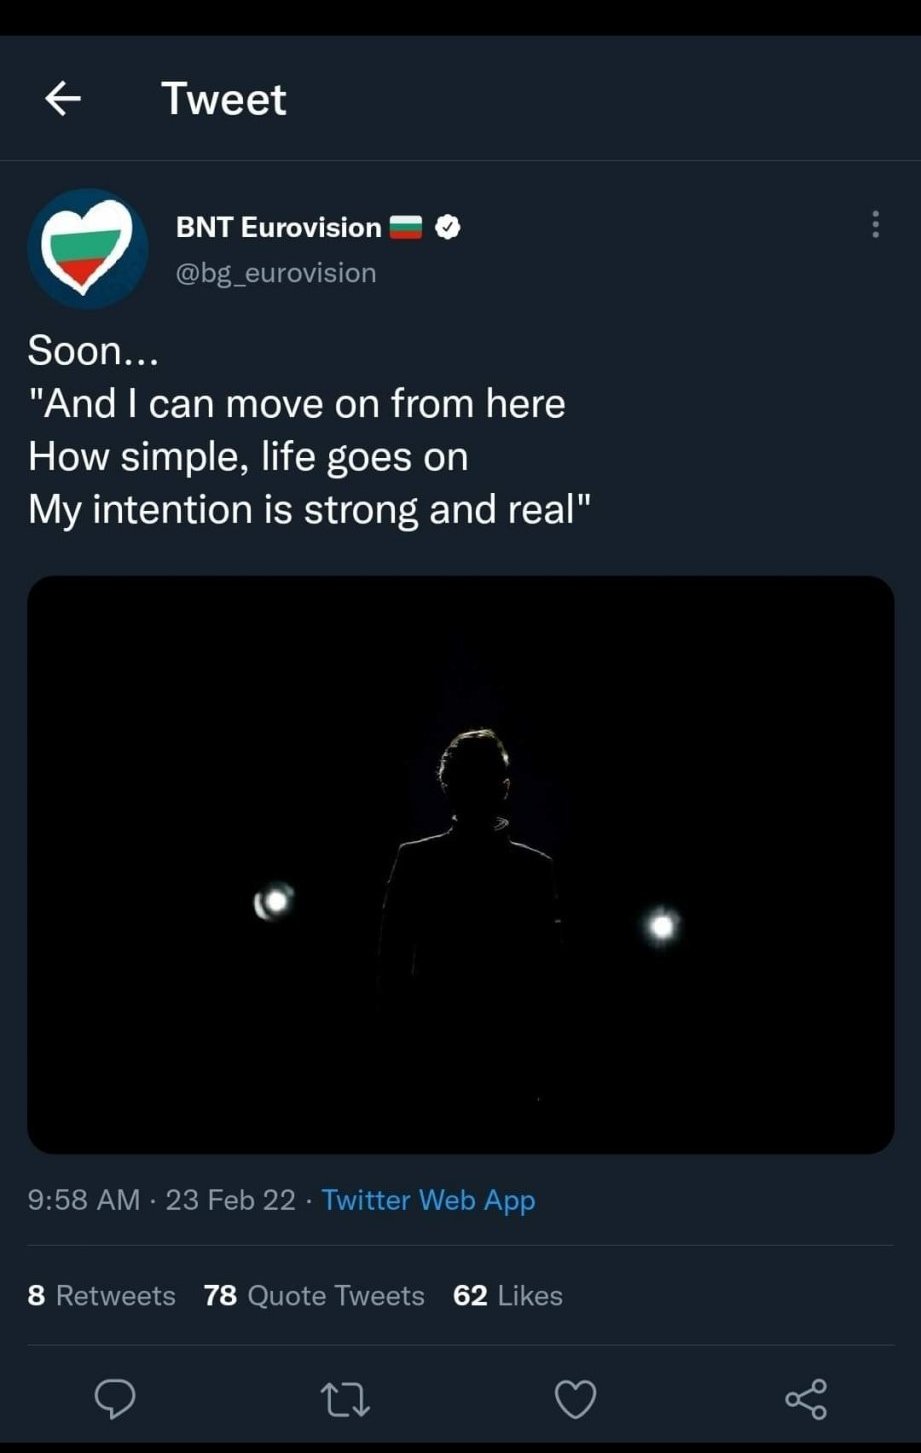Tap the 9:58 AM timestamp

(x=84, y=1199)
